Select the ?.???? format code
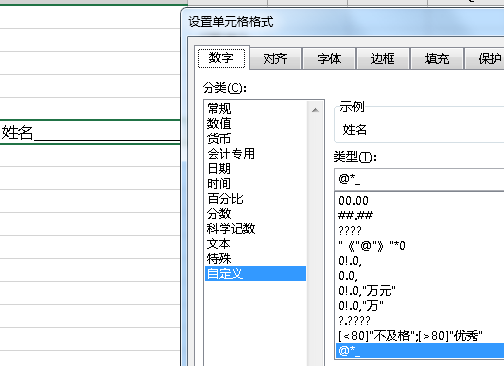 [420, 321]
